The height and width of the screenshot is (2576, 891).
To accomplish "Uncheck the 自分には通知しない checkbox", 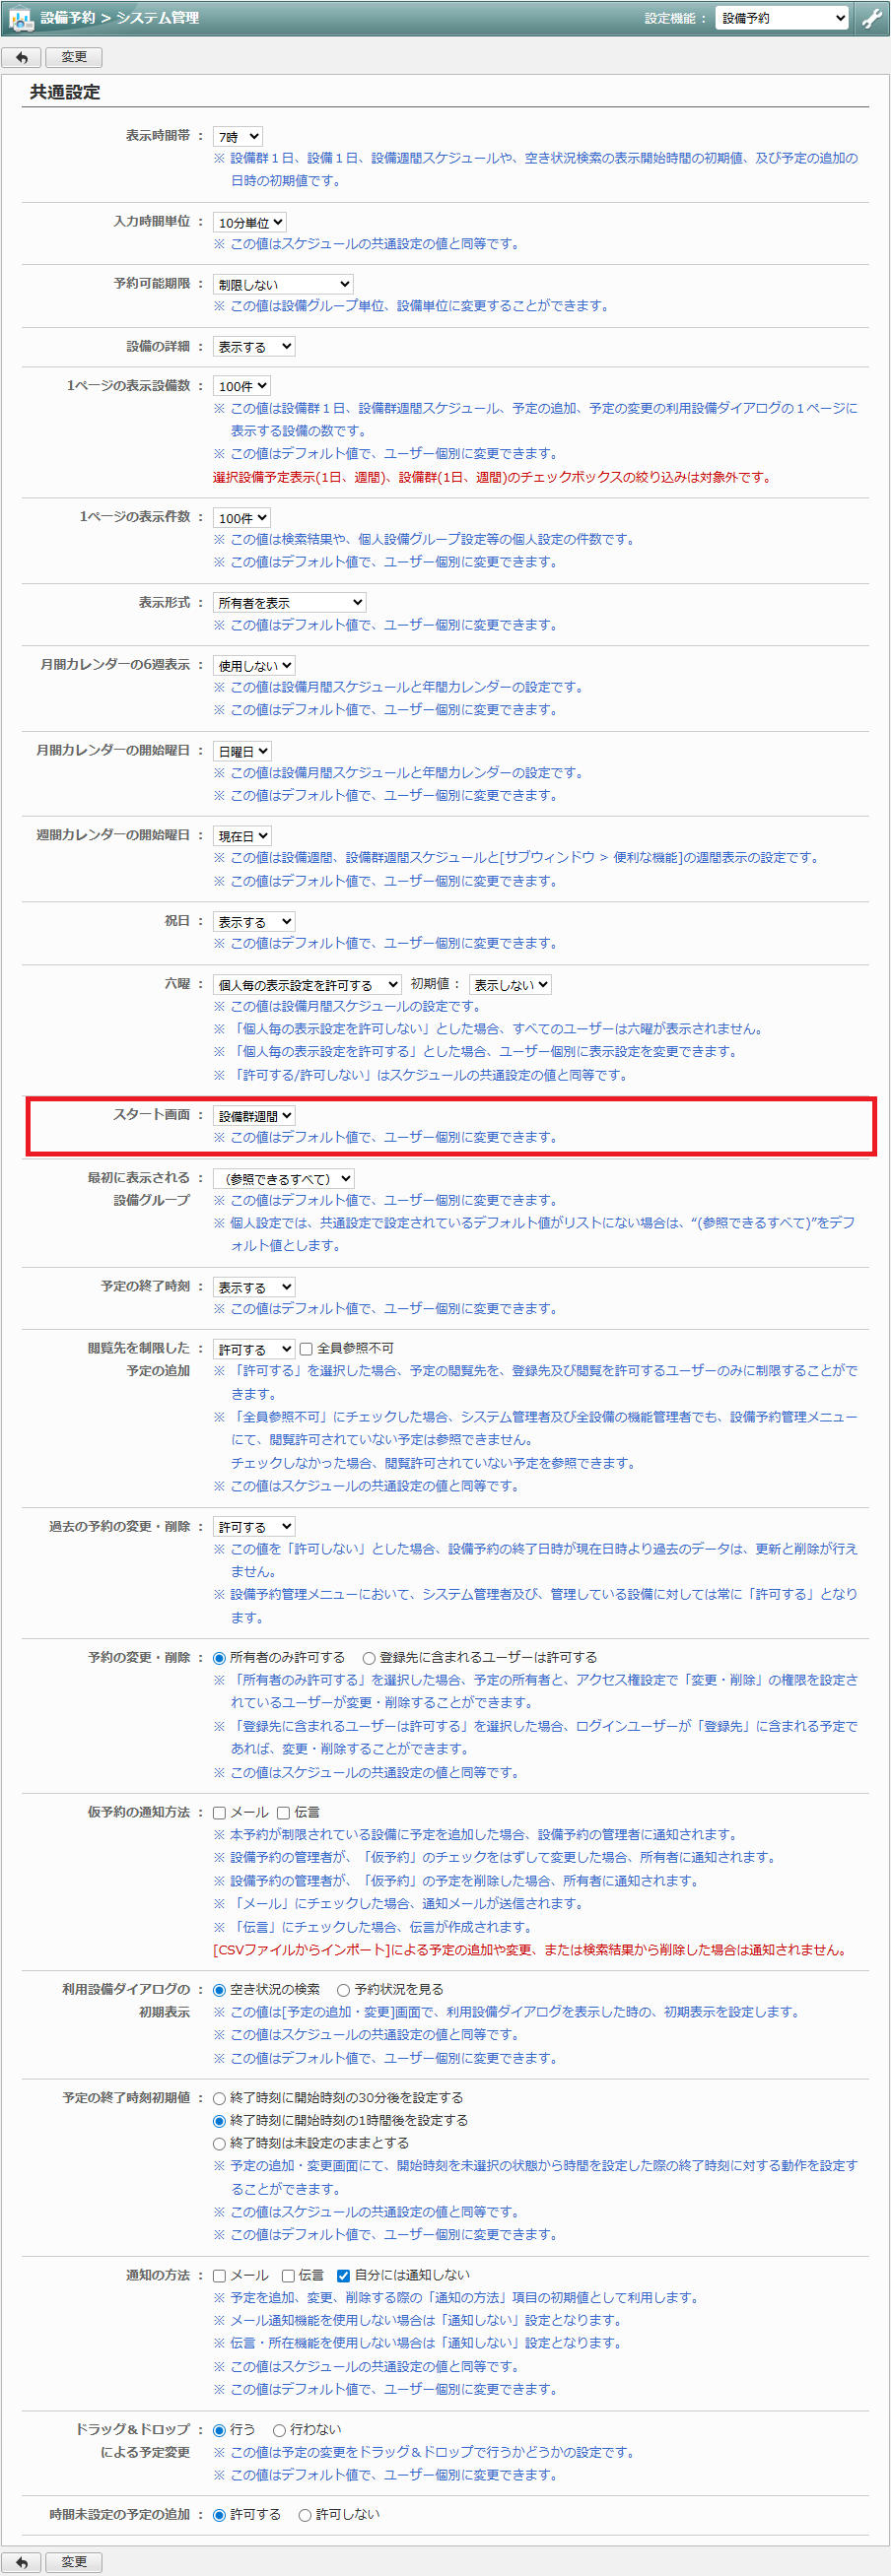I will click(344, 2276).
